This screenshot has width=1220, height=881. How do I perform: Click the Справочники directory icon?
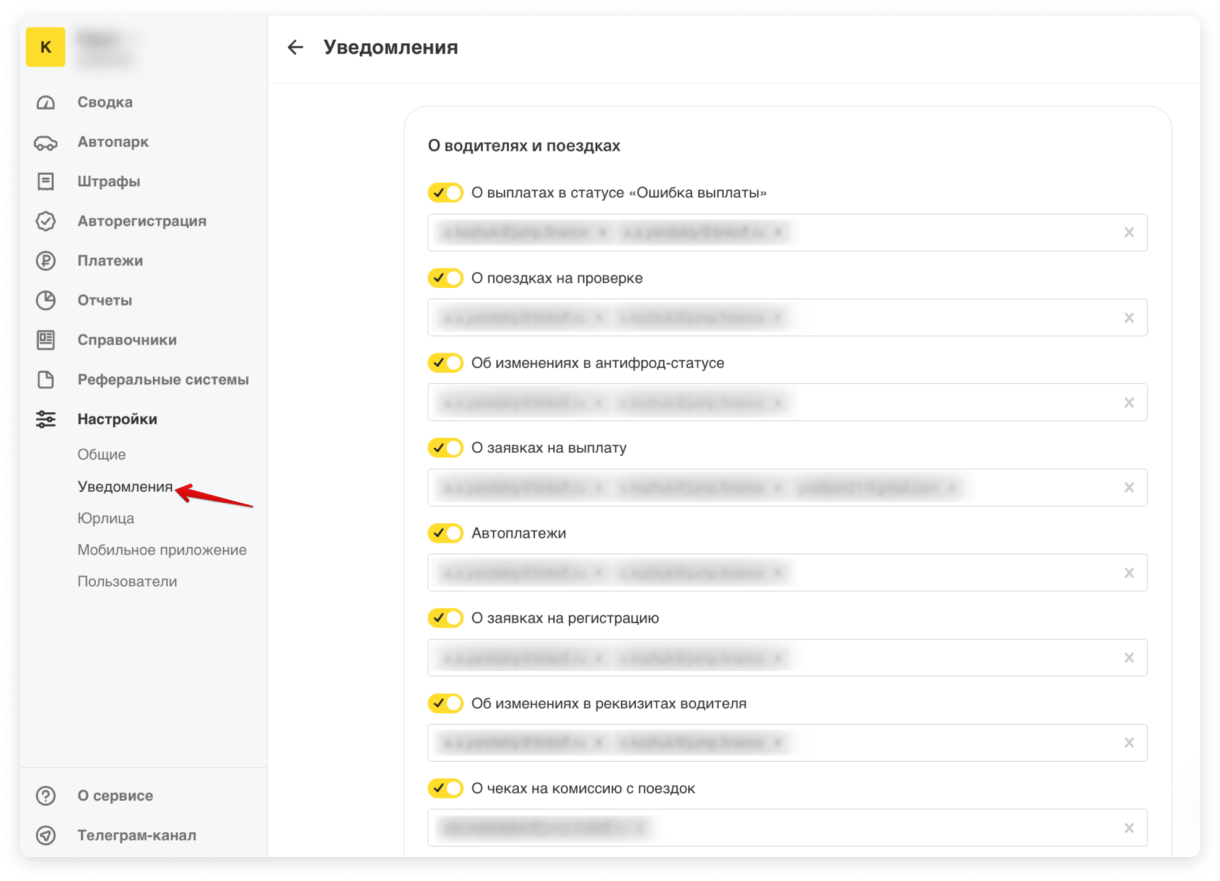(x=46, y=340)
